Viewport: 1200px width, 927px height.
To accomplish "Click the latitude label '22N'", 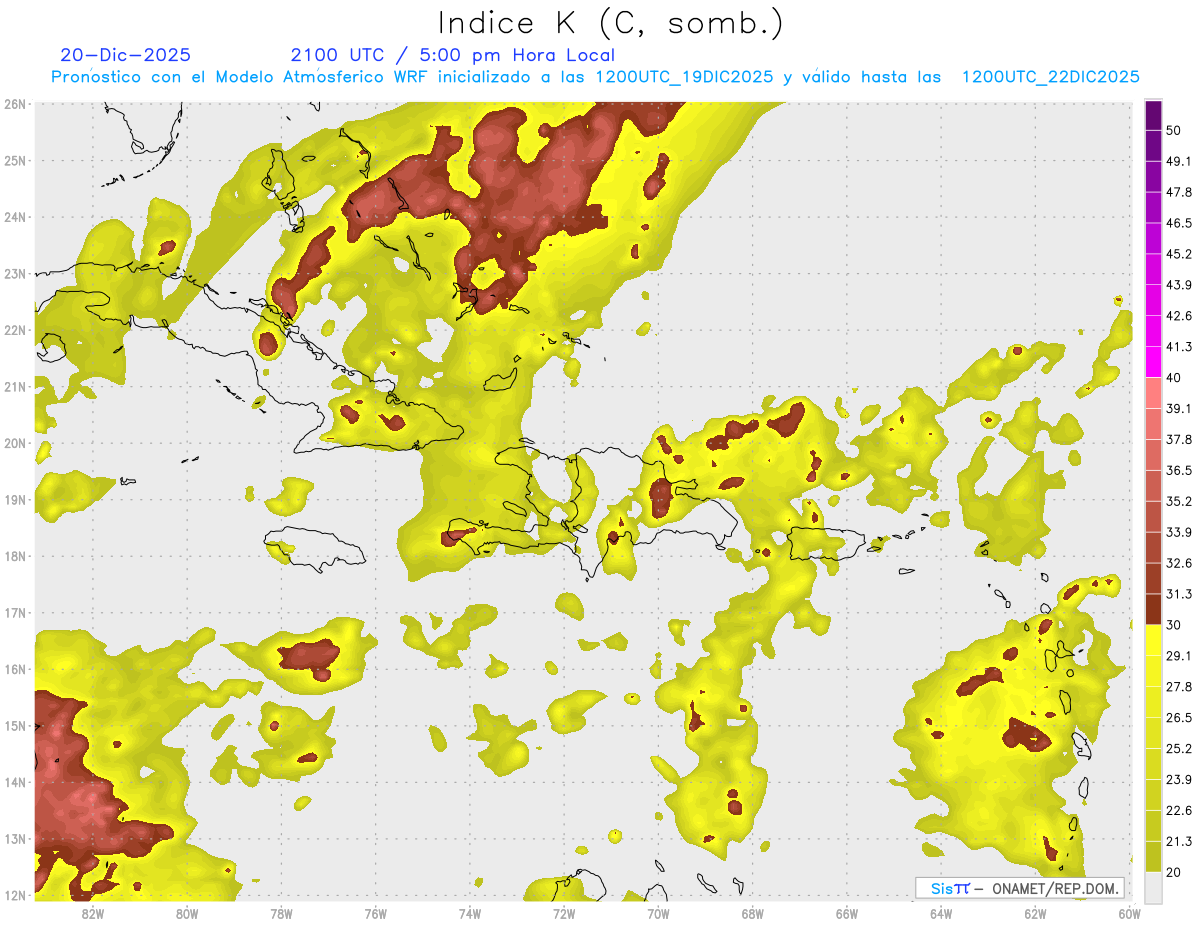I will 15,330.
